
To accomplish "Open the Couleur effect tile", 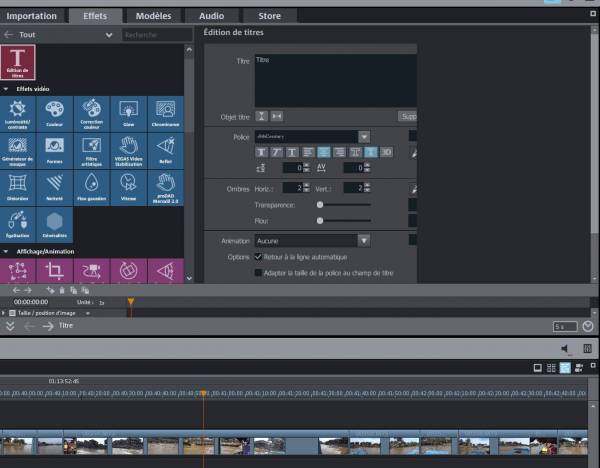I will [54, 111].
